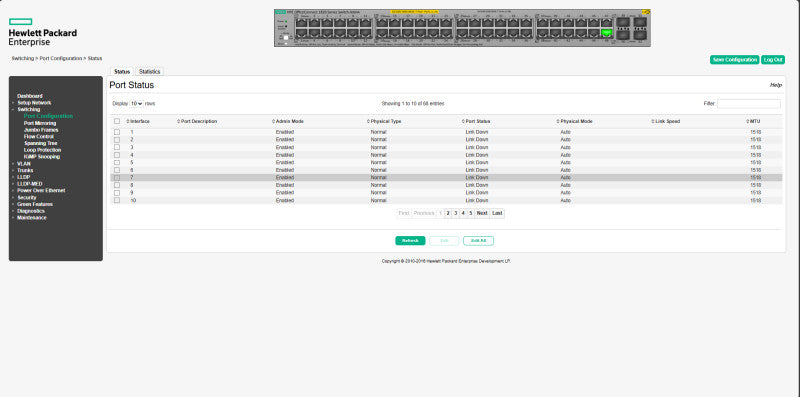Click the Edit All button
The image size is (800, 397).
tap(478, 241)
